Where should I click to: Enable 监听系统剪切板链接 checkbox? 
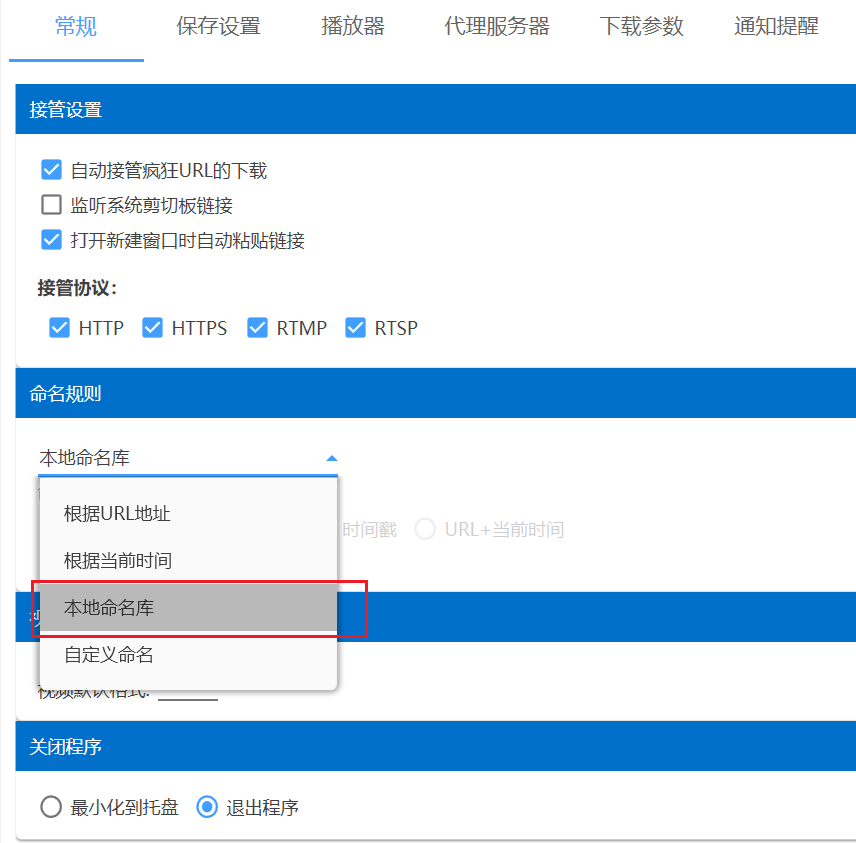click(51, 205)
